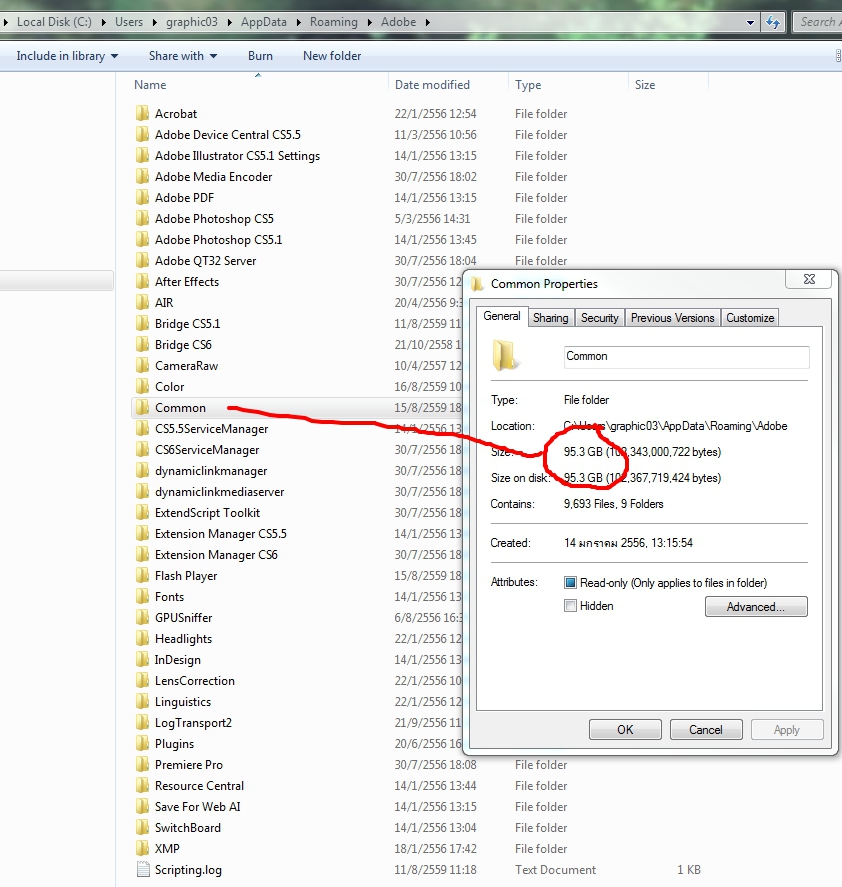This screenshot has height=887, width=842.
Task: Select the LogTransport2 folder name
Action: click(x=194, y=722)
